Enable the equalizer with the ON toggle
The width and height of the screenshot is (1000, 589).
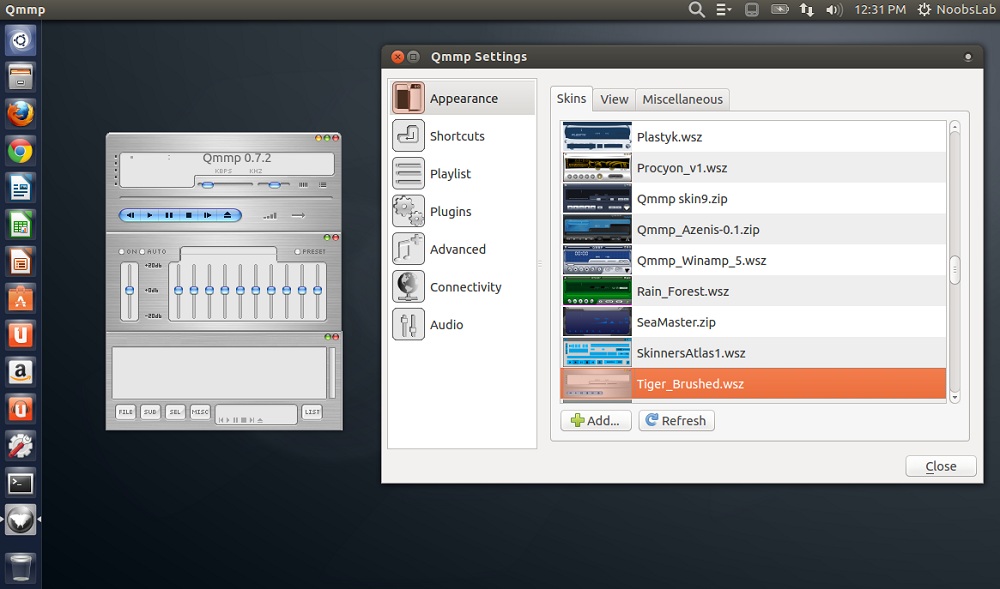121,251
